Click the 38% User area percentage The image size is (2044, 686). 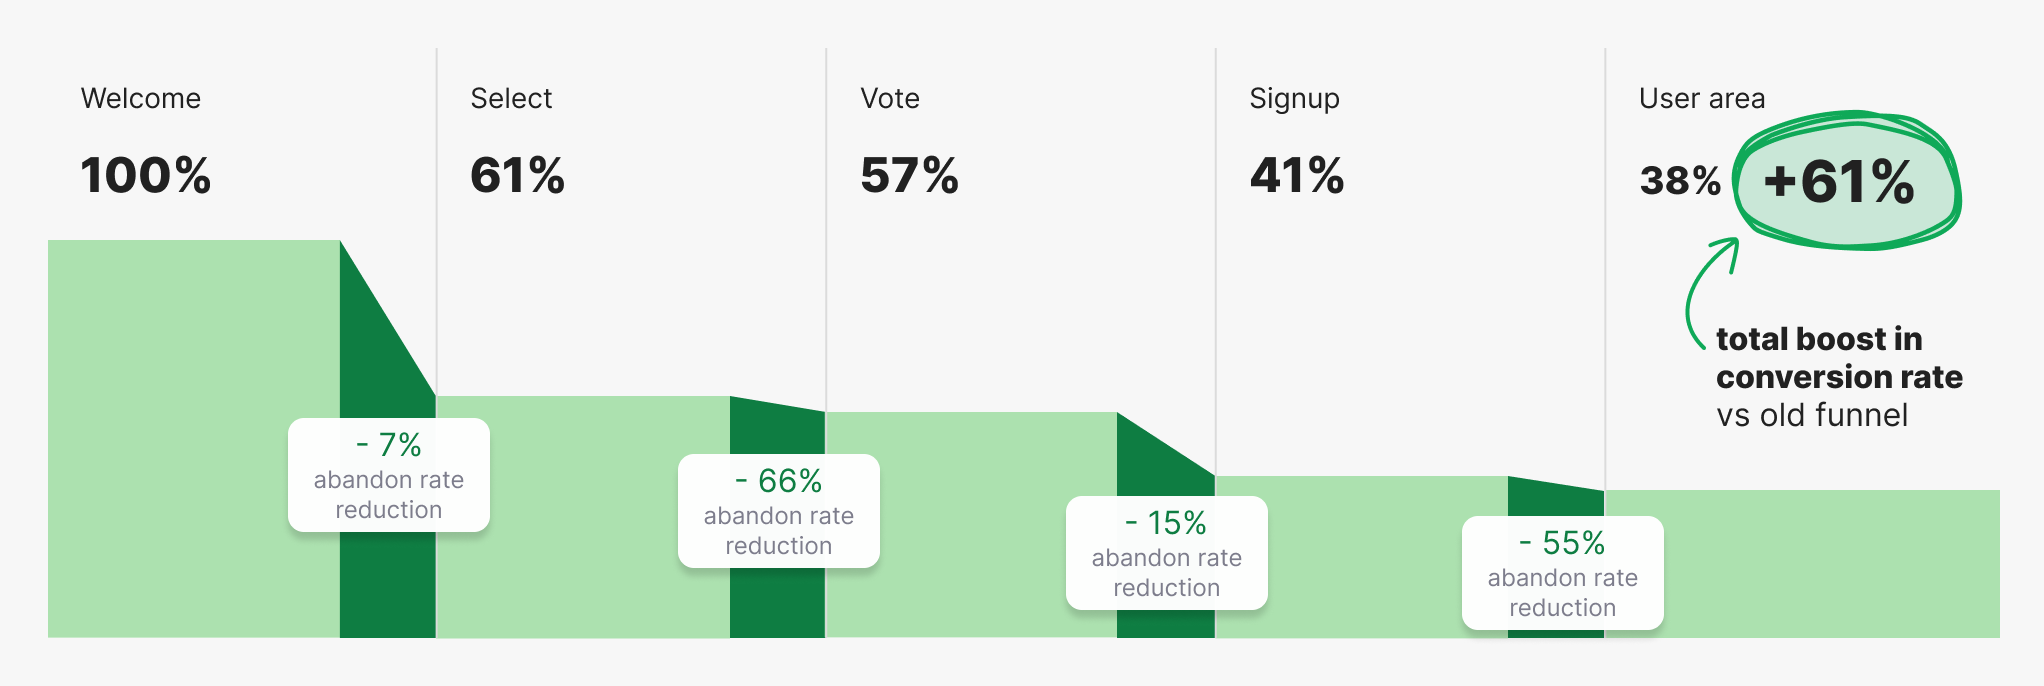1680,181
